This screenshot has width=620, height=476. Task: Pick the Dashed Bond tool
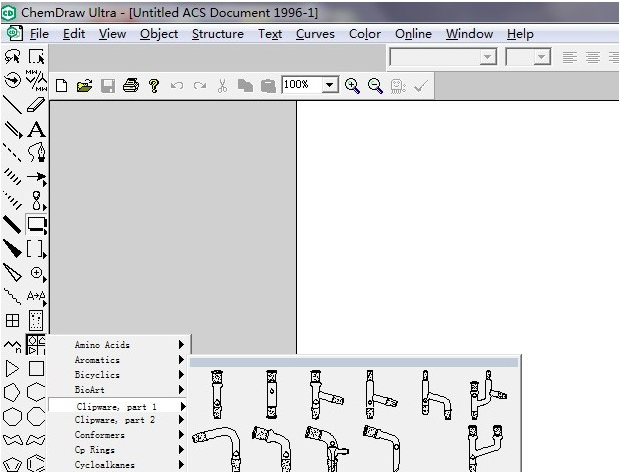(x=13, y=153)
